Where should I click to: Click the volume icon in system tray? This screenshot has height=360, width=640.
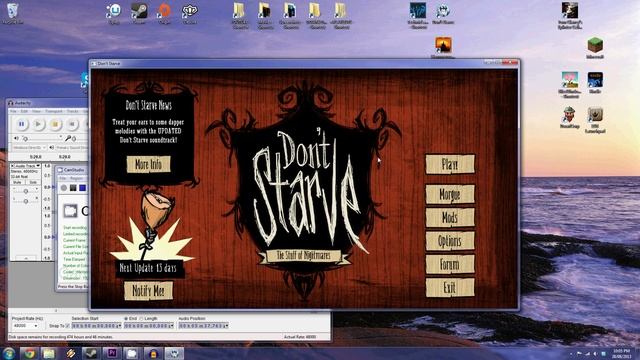click(x=595, y=353)
